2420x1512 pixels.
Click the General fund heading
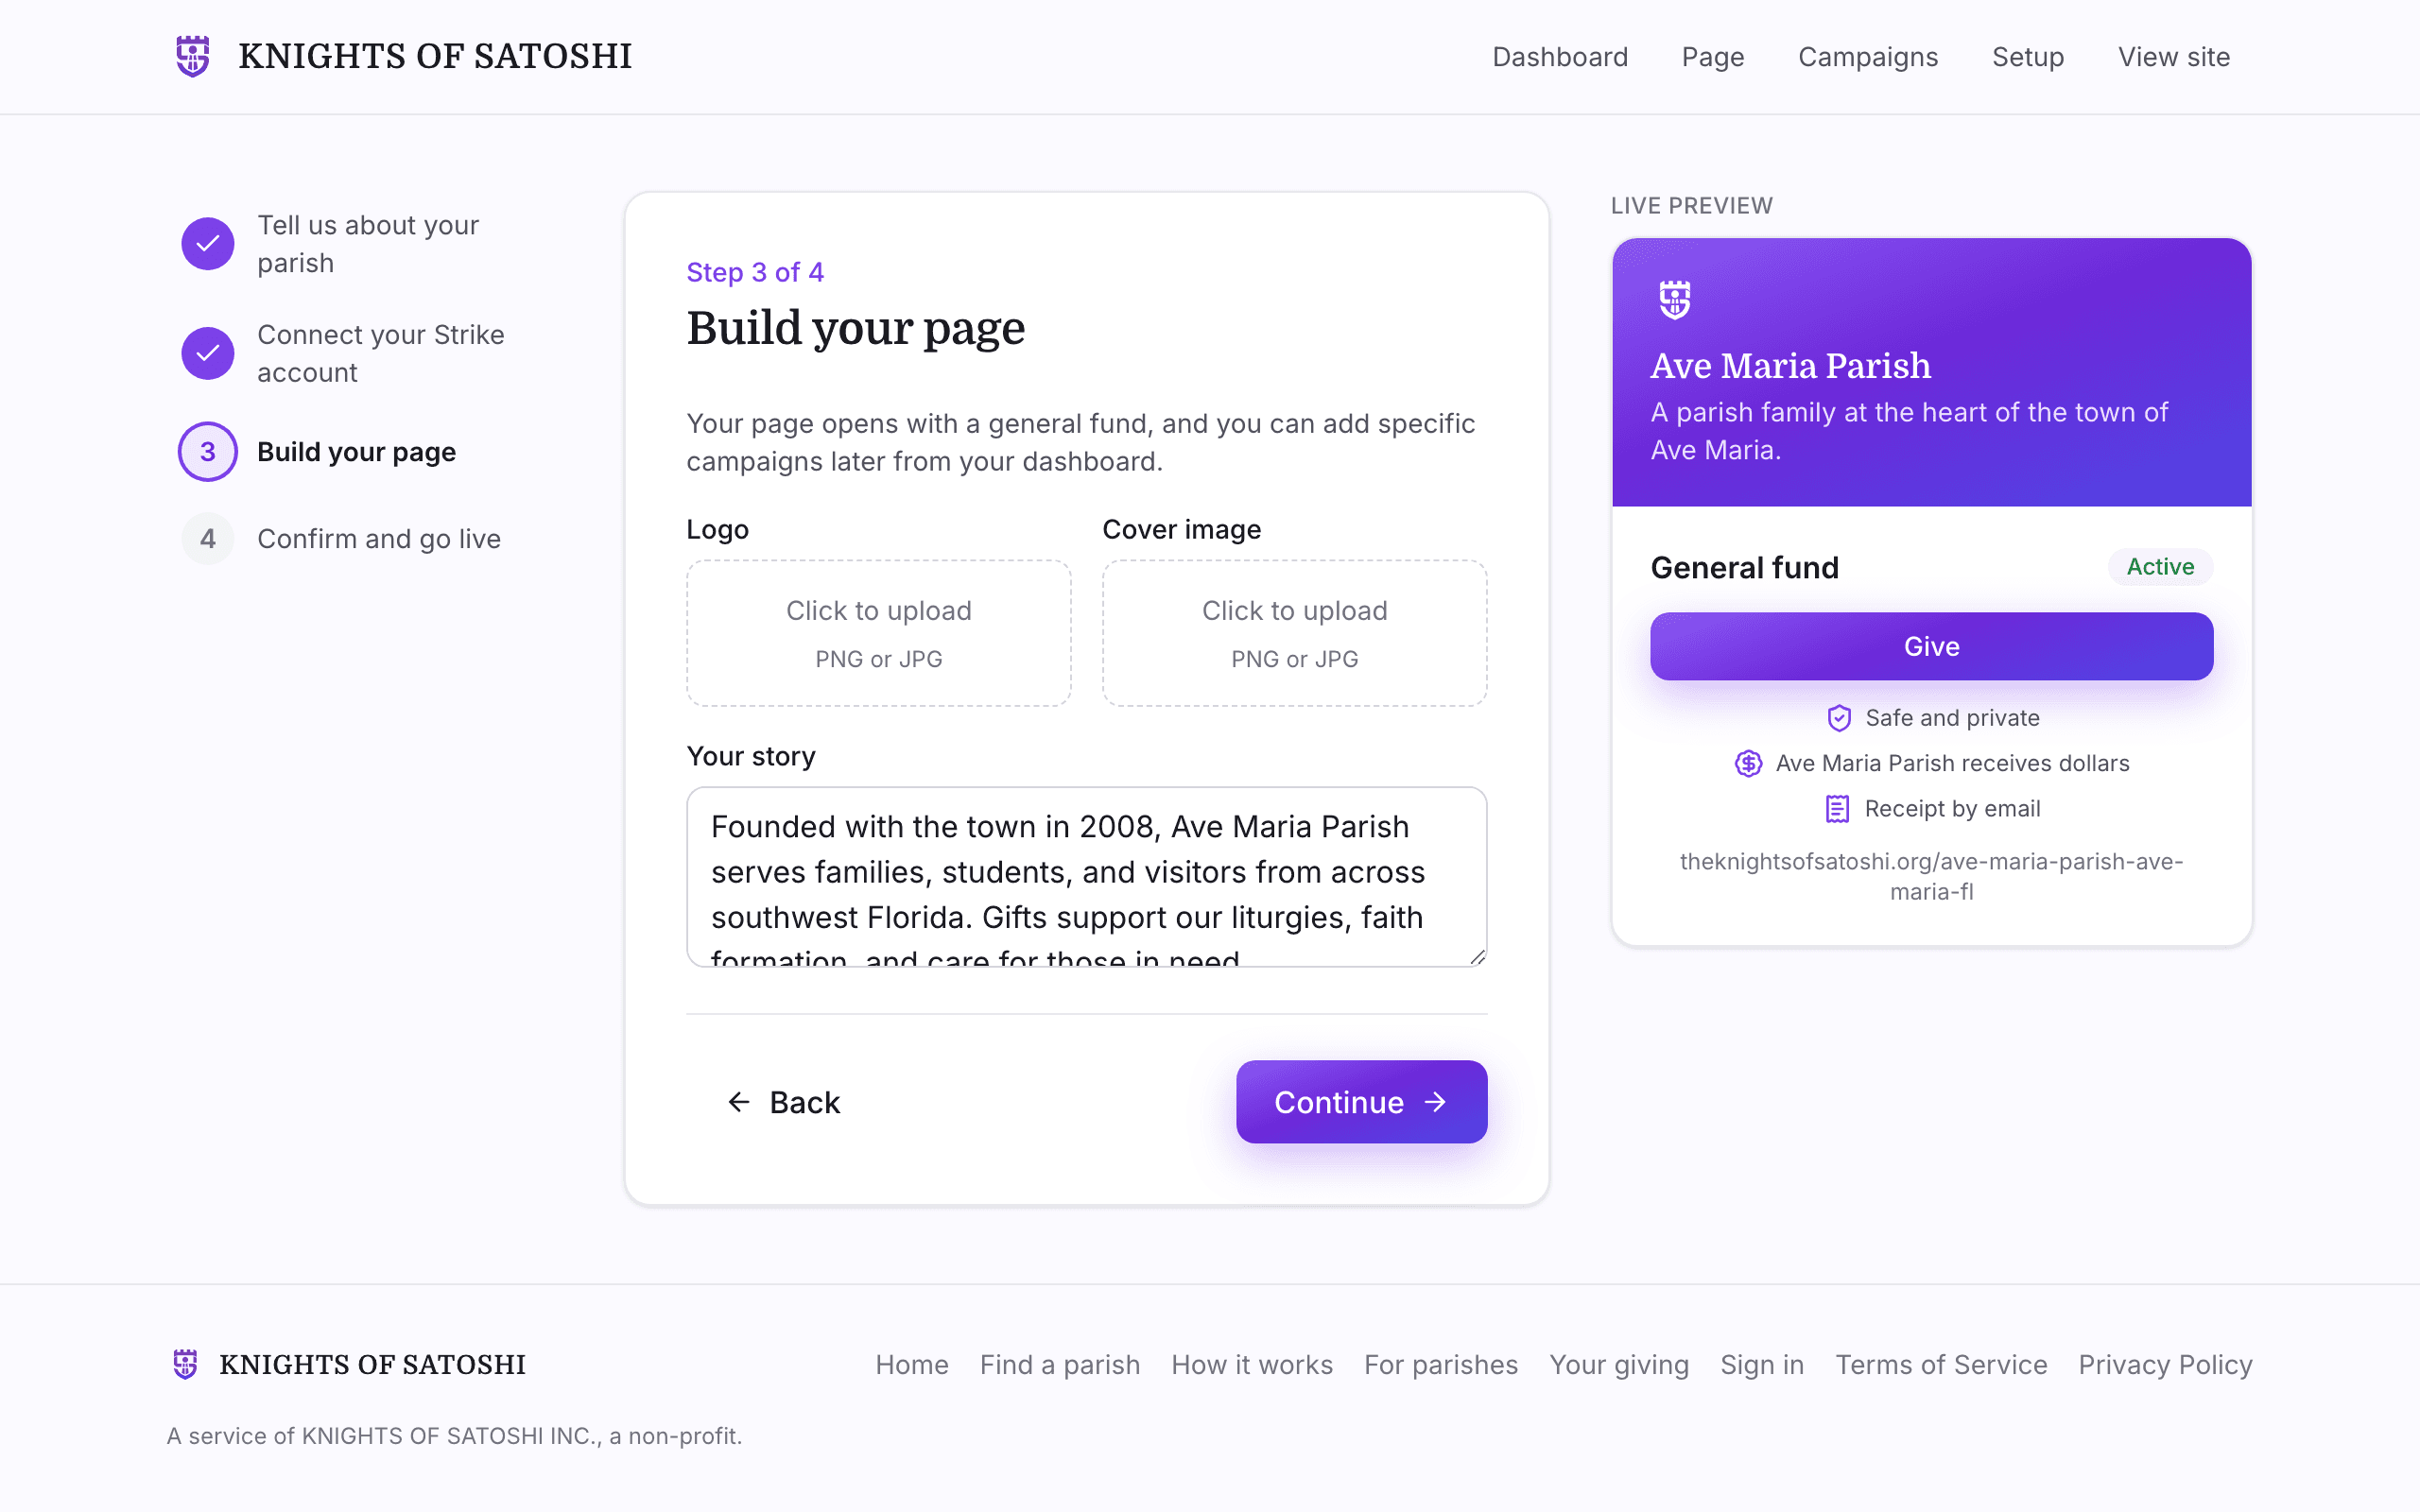coord(1744,568)
